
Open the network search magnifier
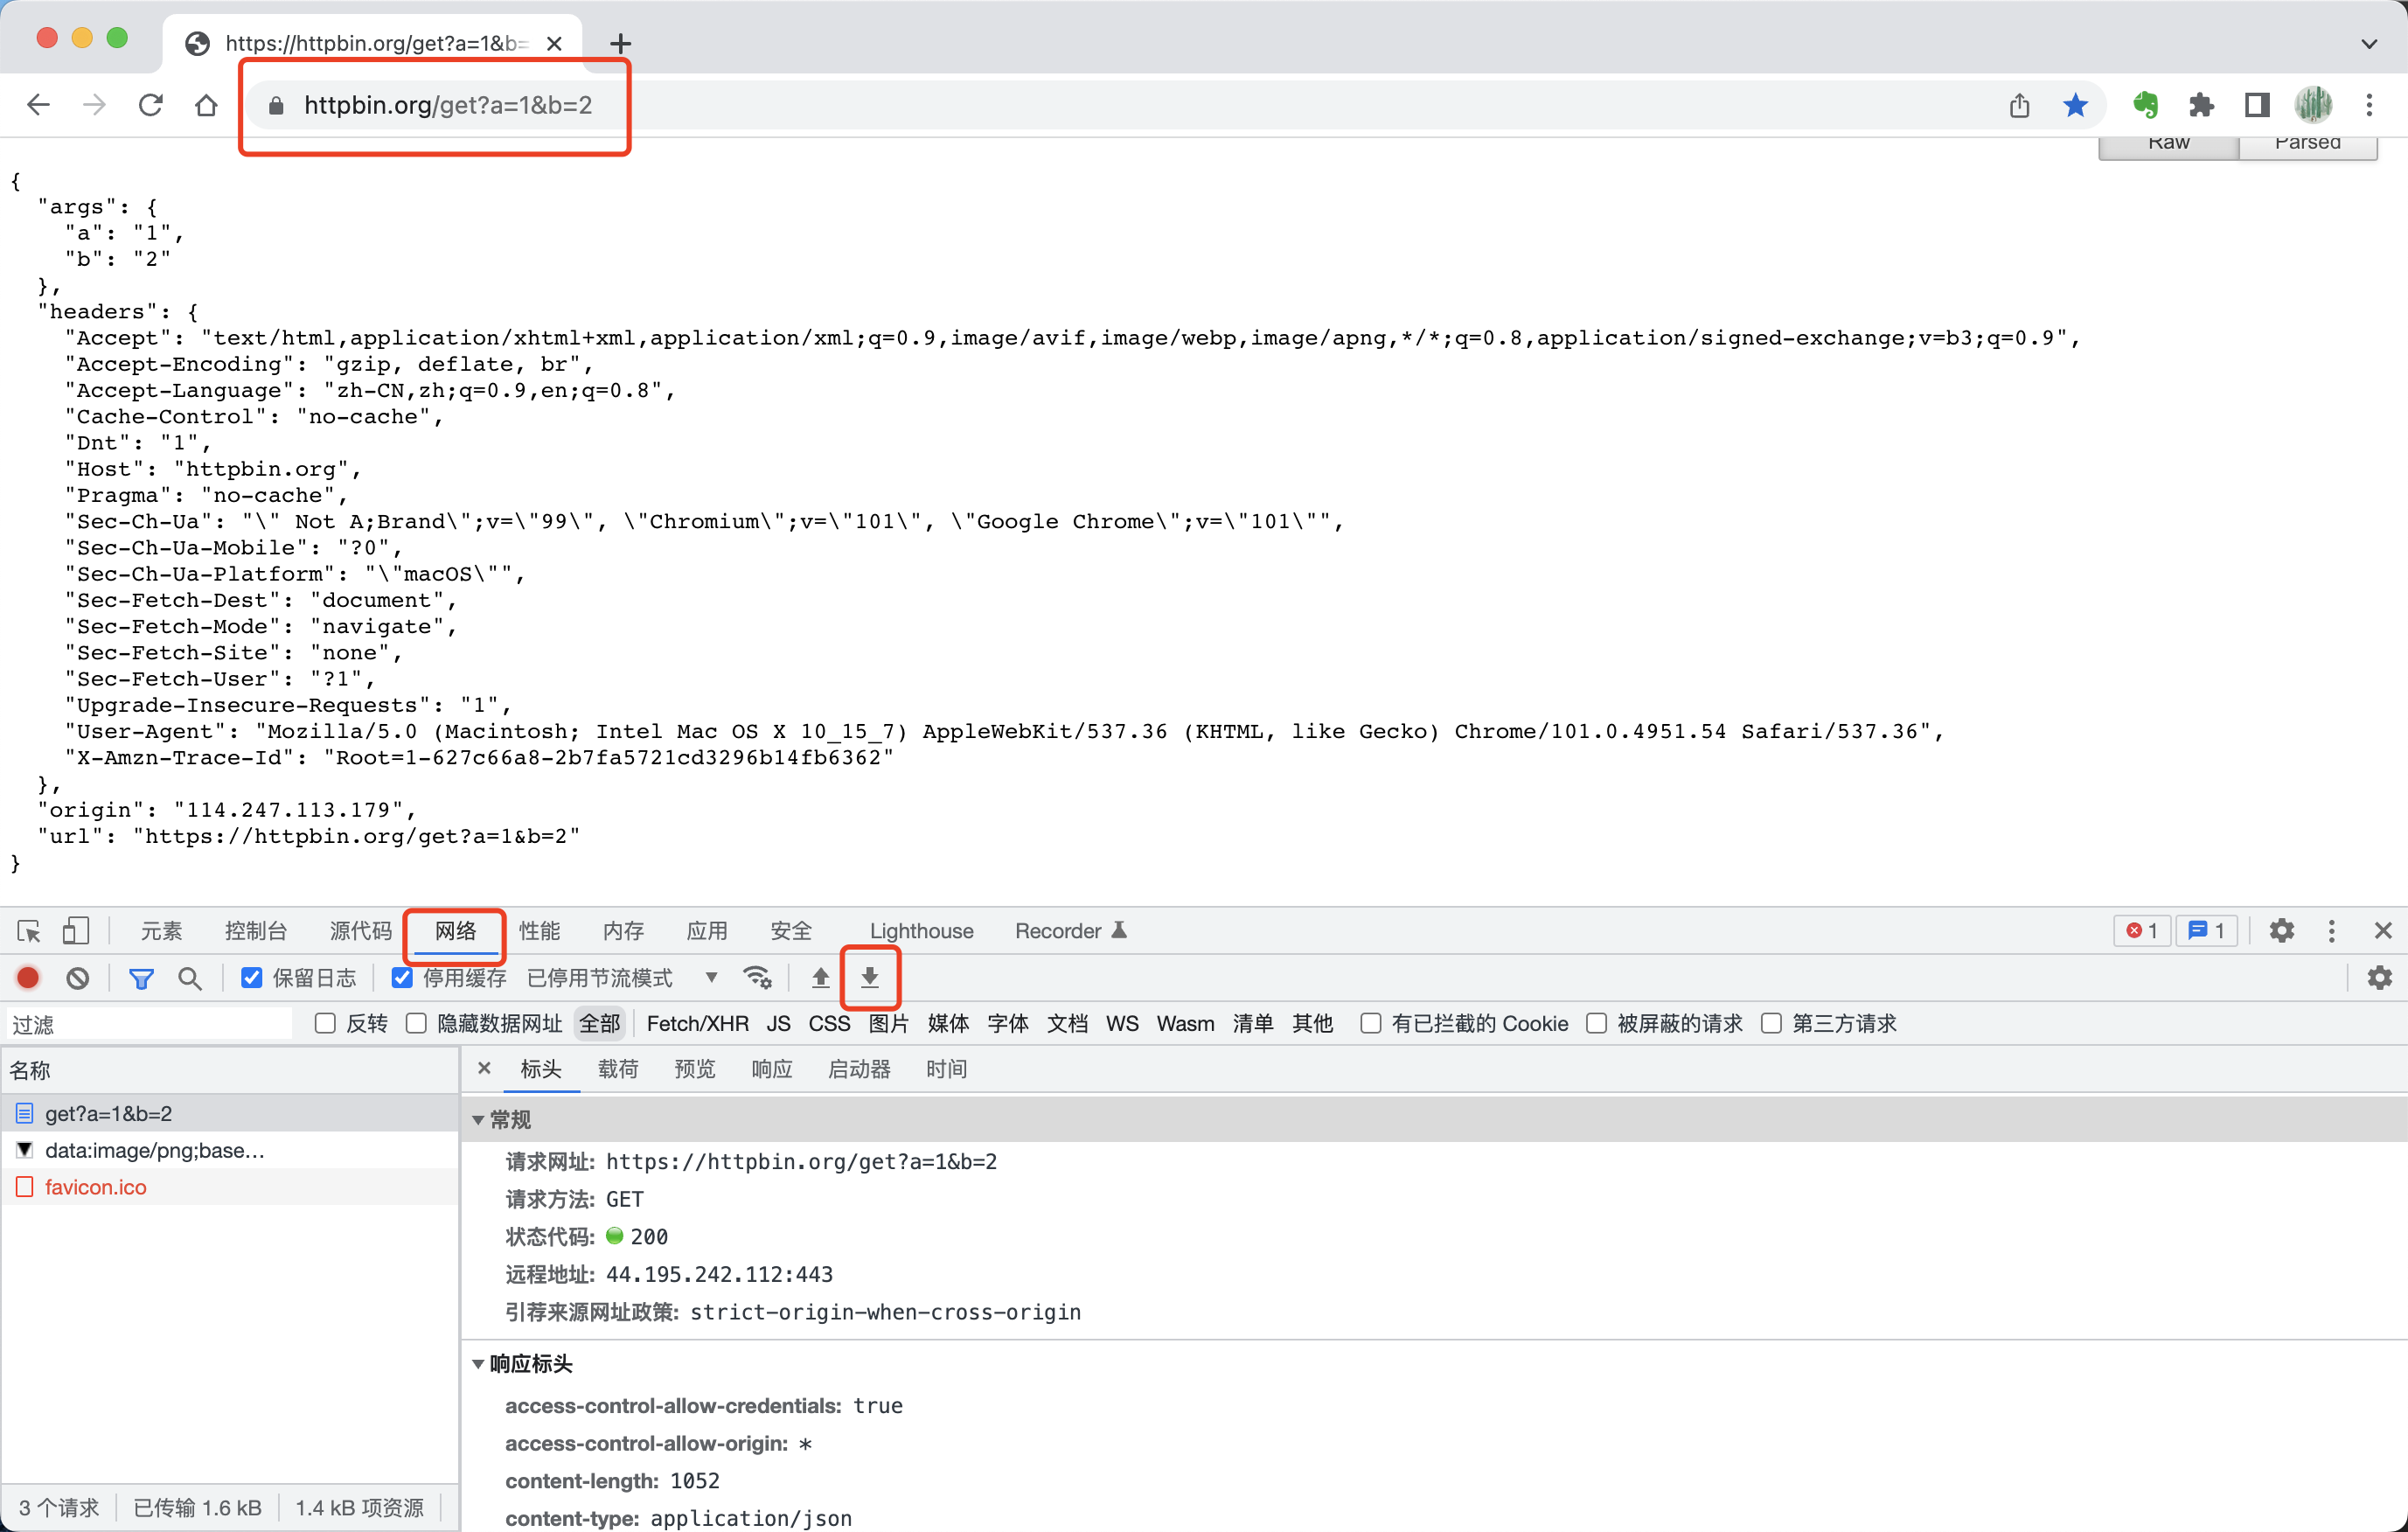(x=189, y=978)
